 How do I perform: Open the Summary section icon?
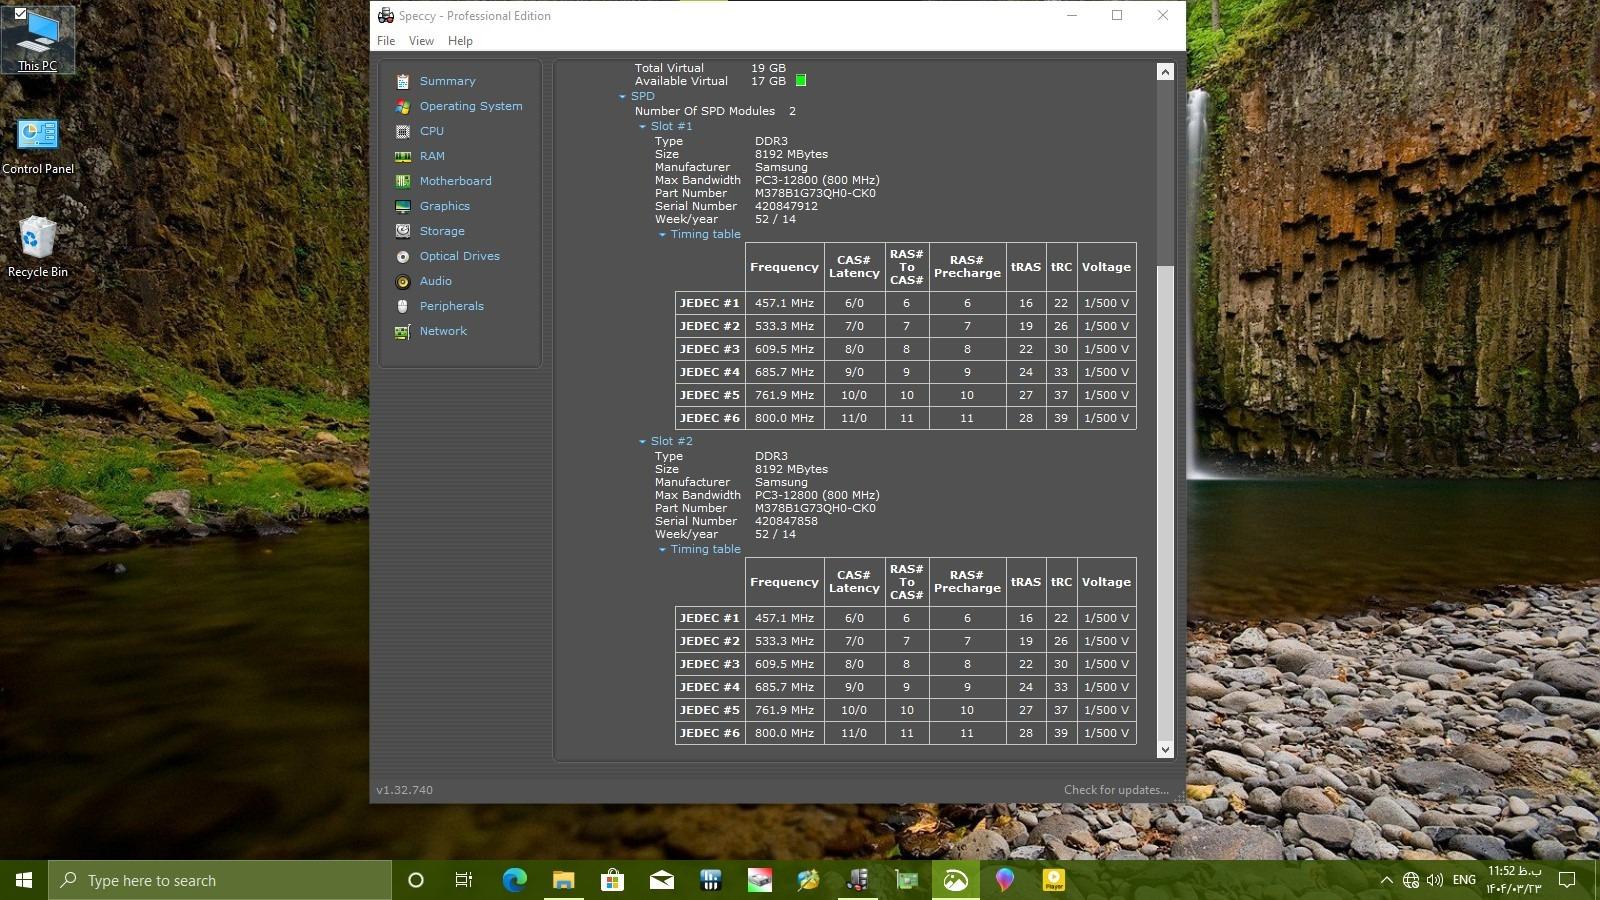coord(403,81)
